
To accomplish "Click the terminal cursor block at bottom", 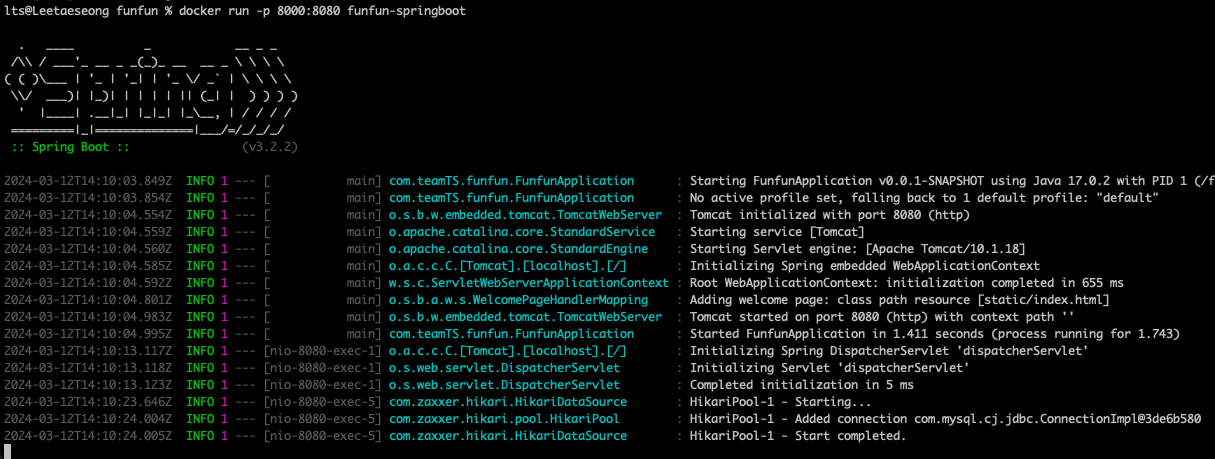I will pos(8,452).
